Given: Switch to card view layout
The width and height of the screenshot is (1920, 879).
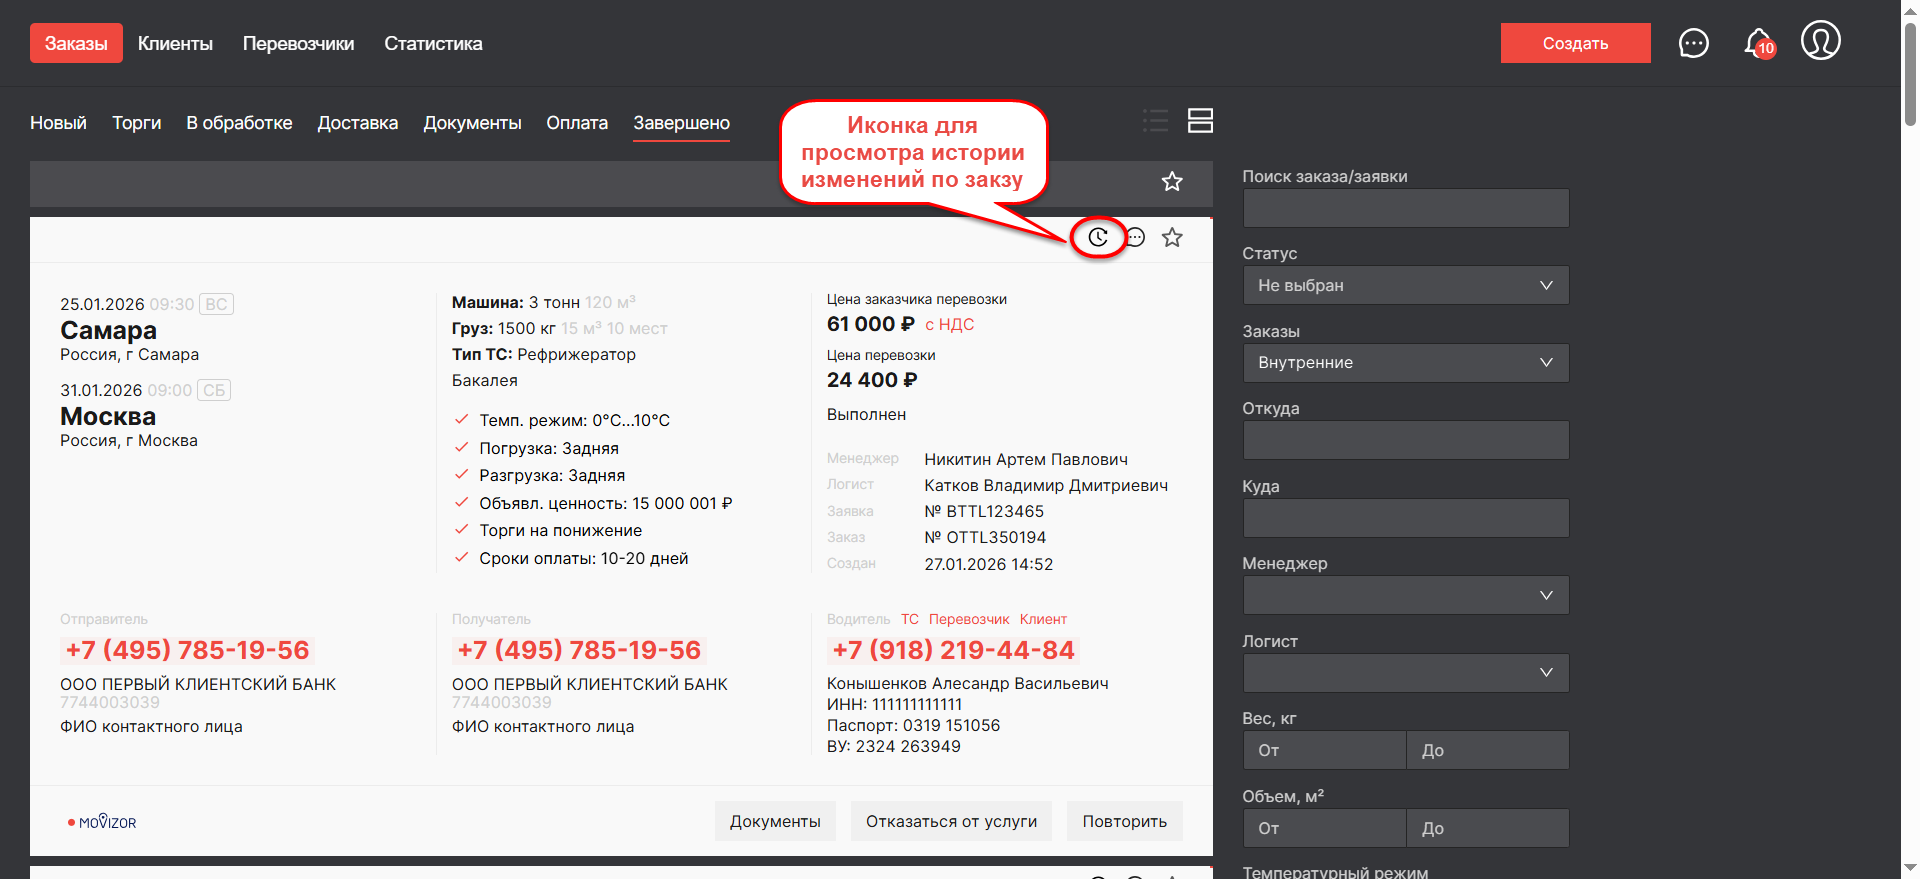Looking at the screenshot, I should 1200,121.
